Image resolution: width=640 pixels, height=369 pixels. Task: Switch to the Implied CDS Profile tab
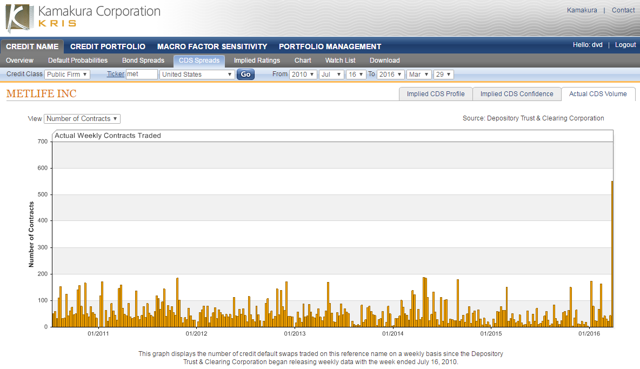(x=436, y=94)
